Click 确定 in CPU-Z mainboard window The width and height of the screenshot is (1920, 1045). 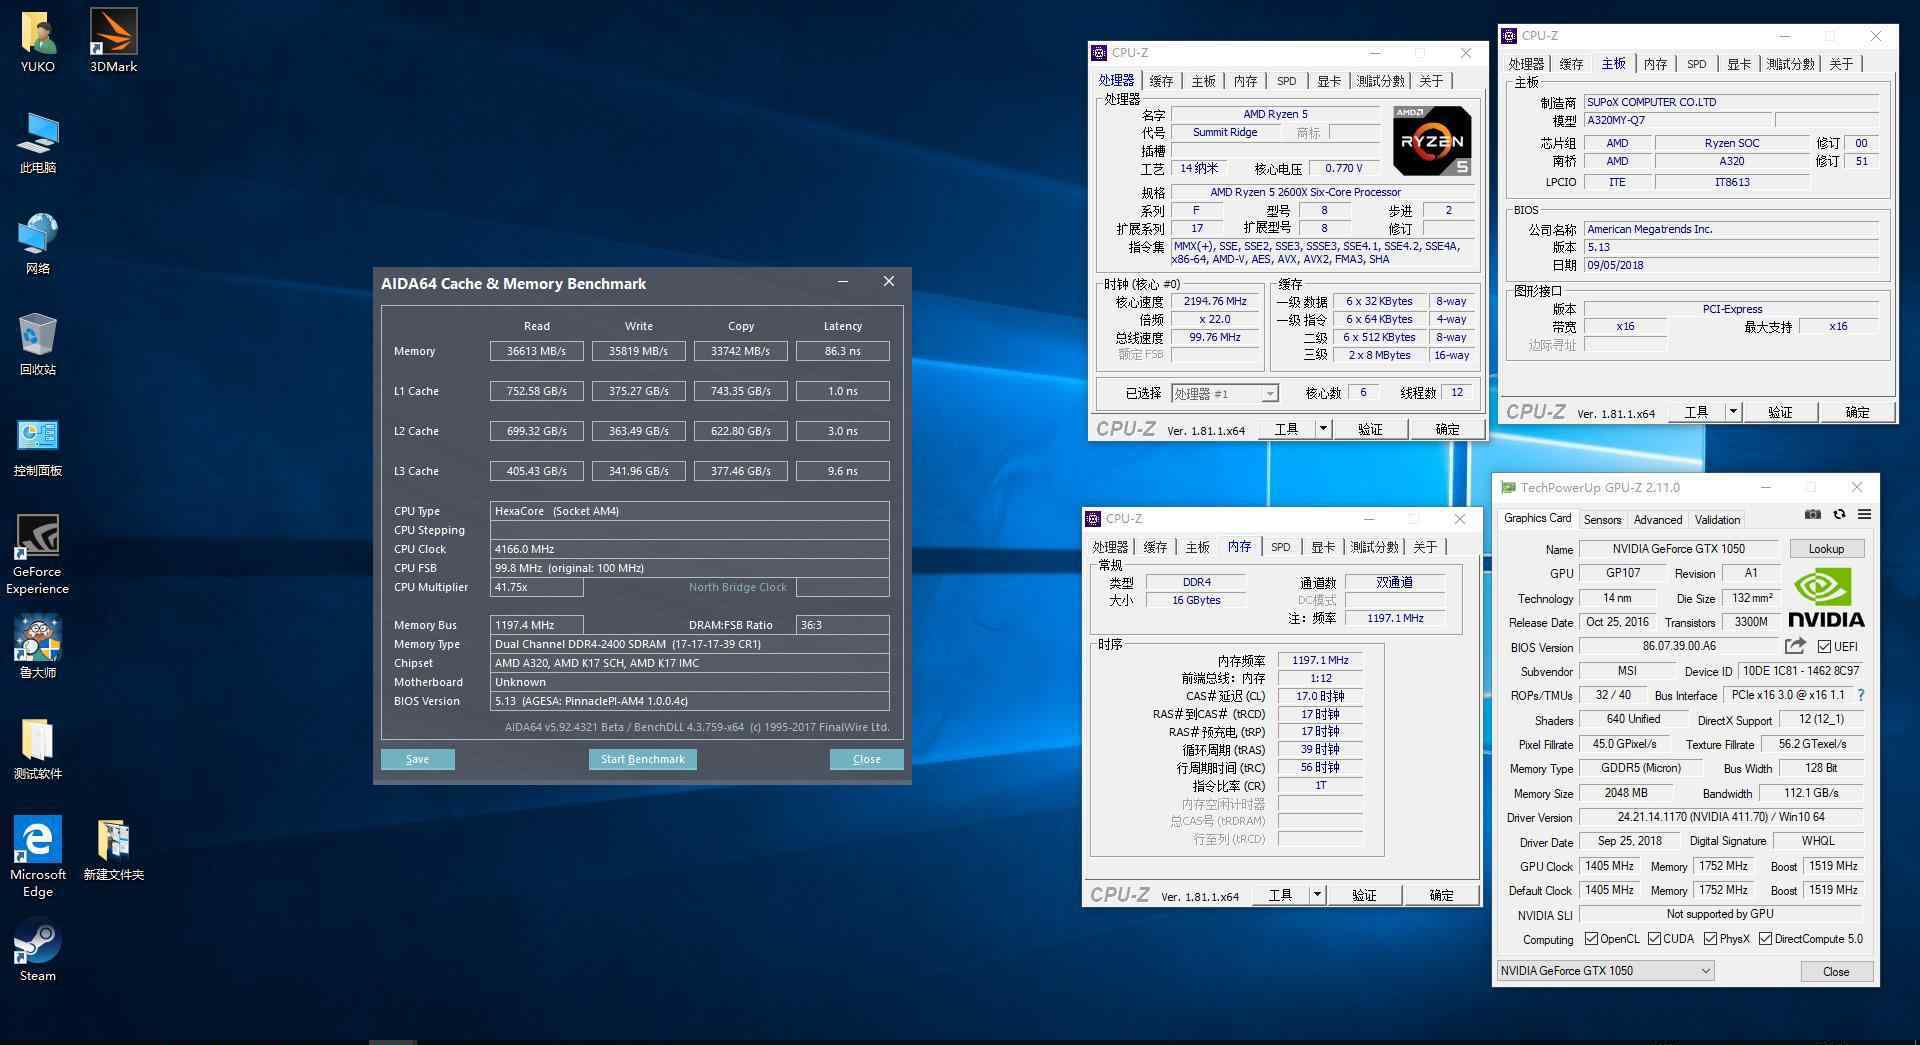tap(1857, 412)
